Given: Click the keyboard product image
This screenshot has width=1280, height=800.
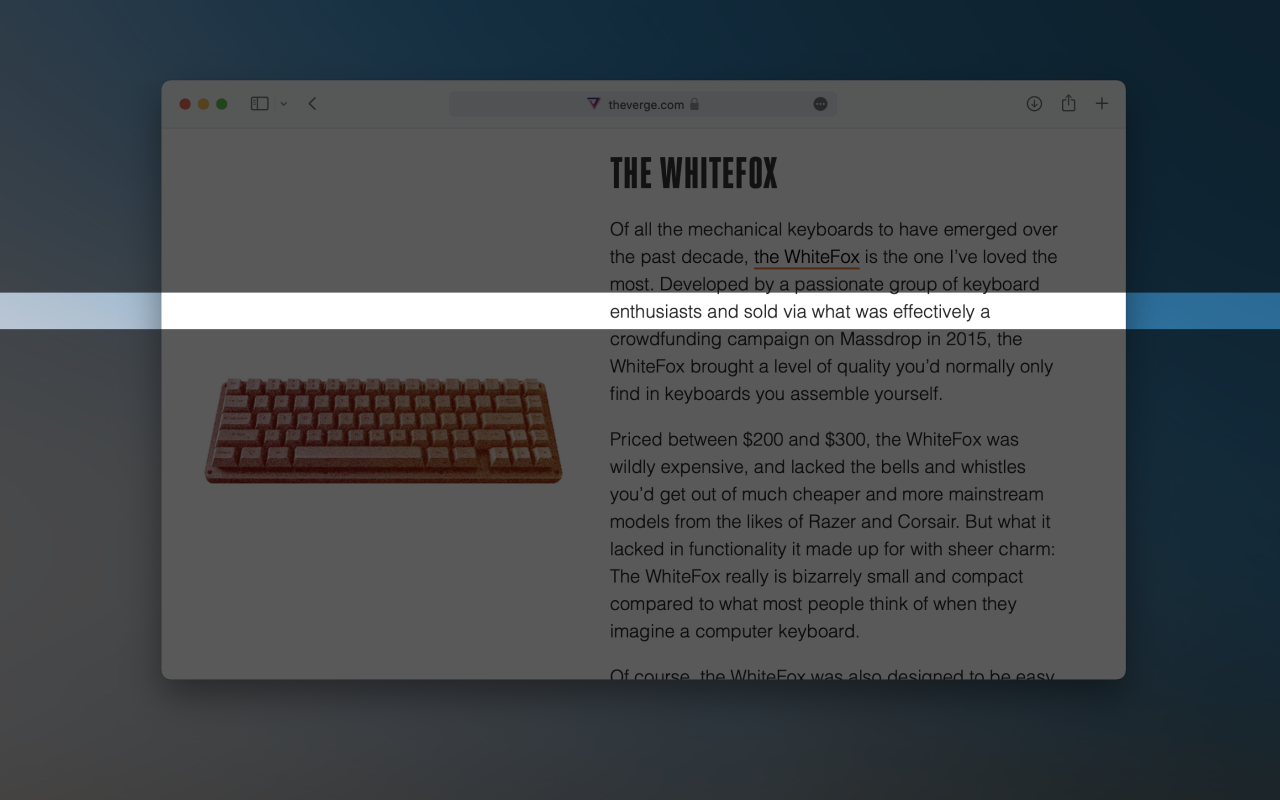Looking at the screenshot, I should [383, 431].
